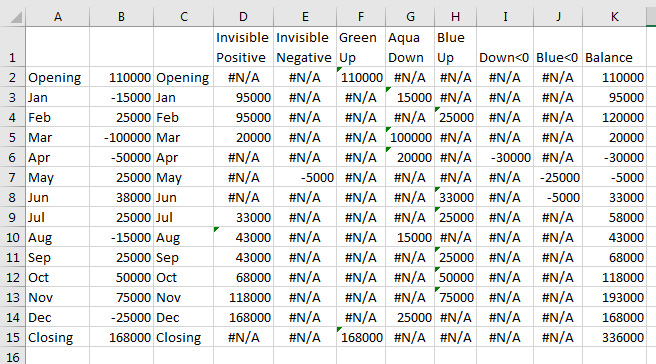Select row 1 header
Viewport: 656px width, 364px height.
pos(13,47)
